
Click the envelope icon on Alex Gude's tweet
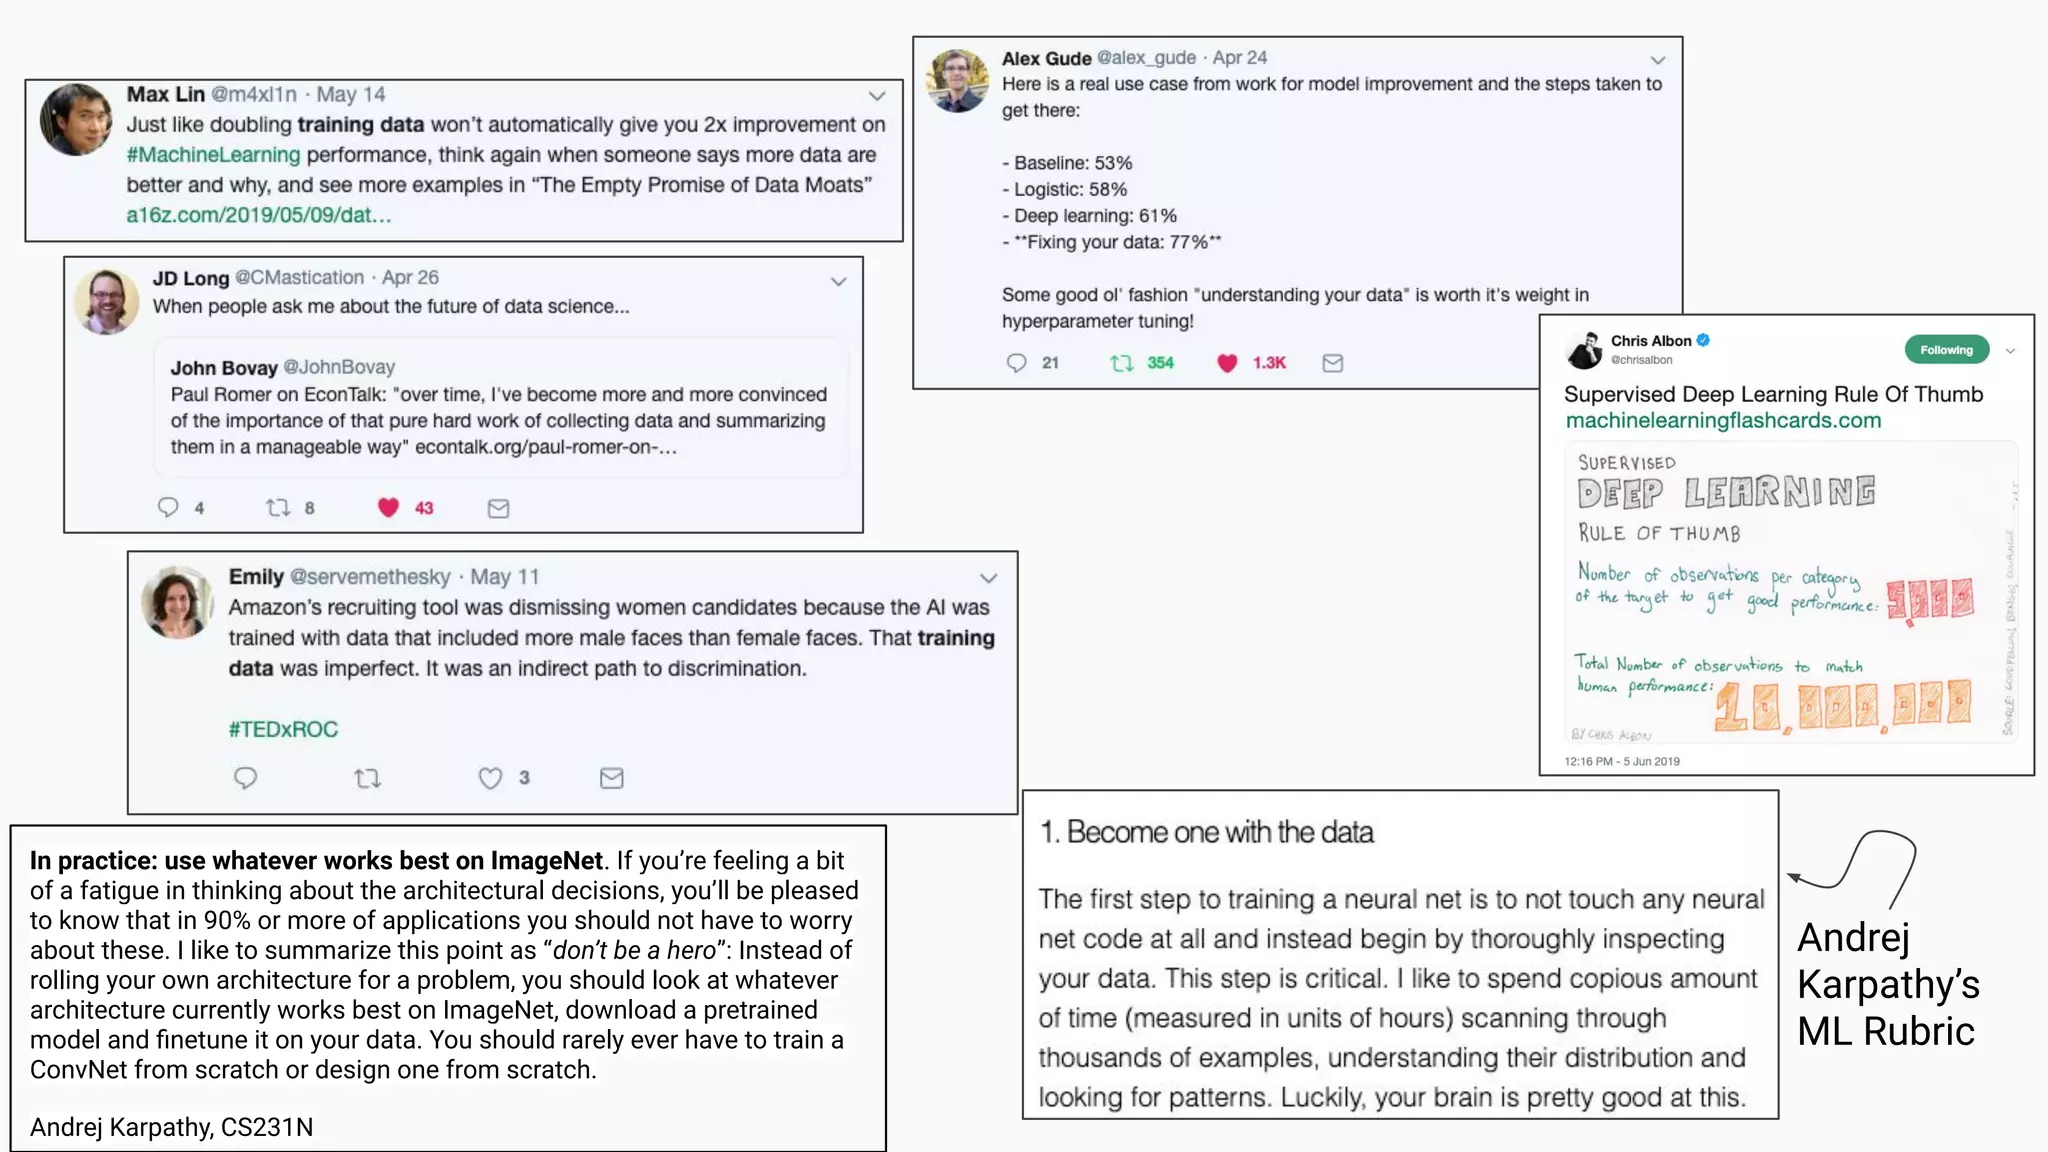[x=1332, y=363]
